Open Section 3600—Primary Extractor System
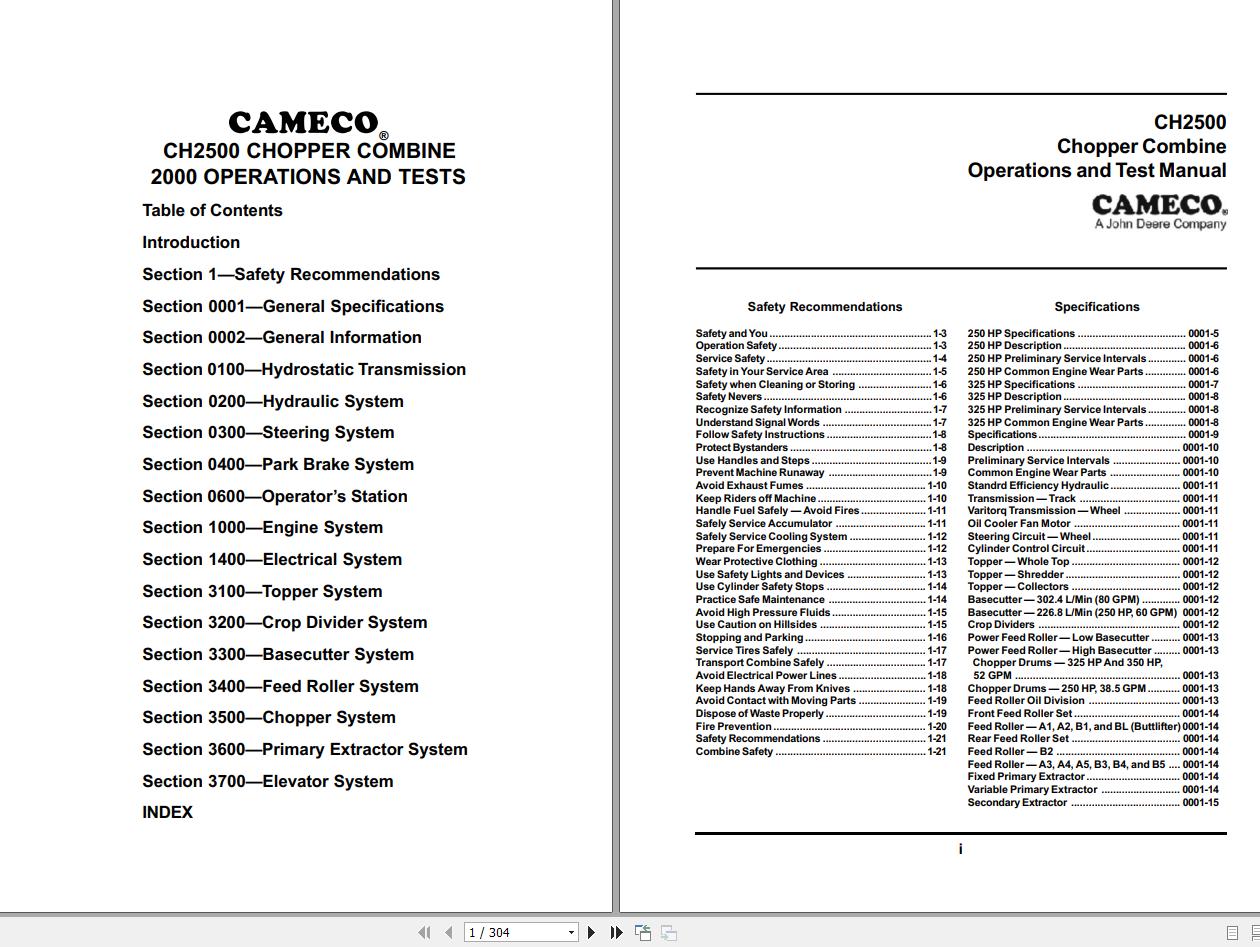 coord(305,749)
